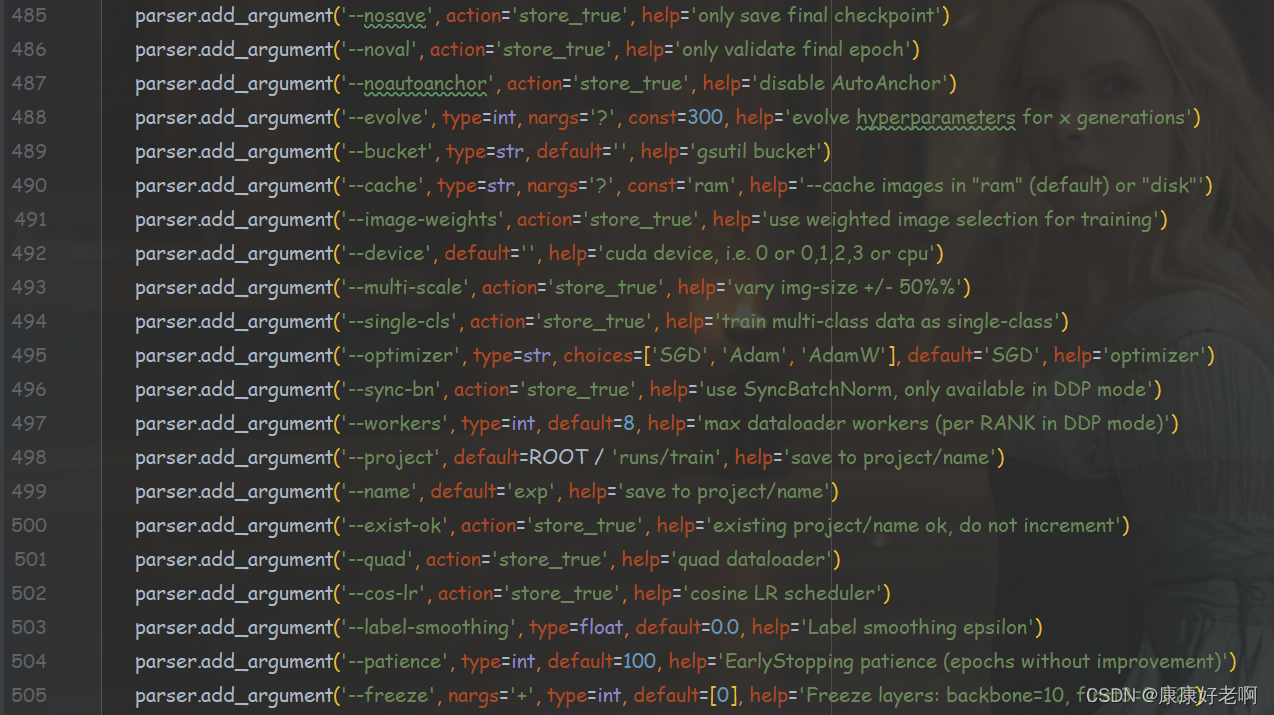Click line number 485 in the gutter
The width and height of the screenshot is (1274, 715).
pyautogui.click(x=29, y=15)
